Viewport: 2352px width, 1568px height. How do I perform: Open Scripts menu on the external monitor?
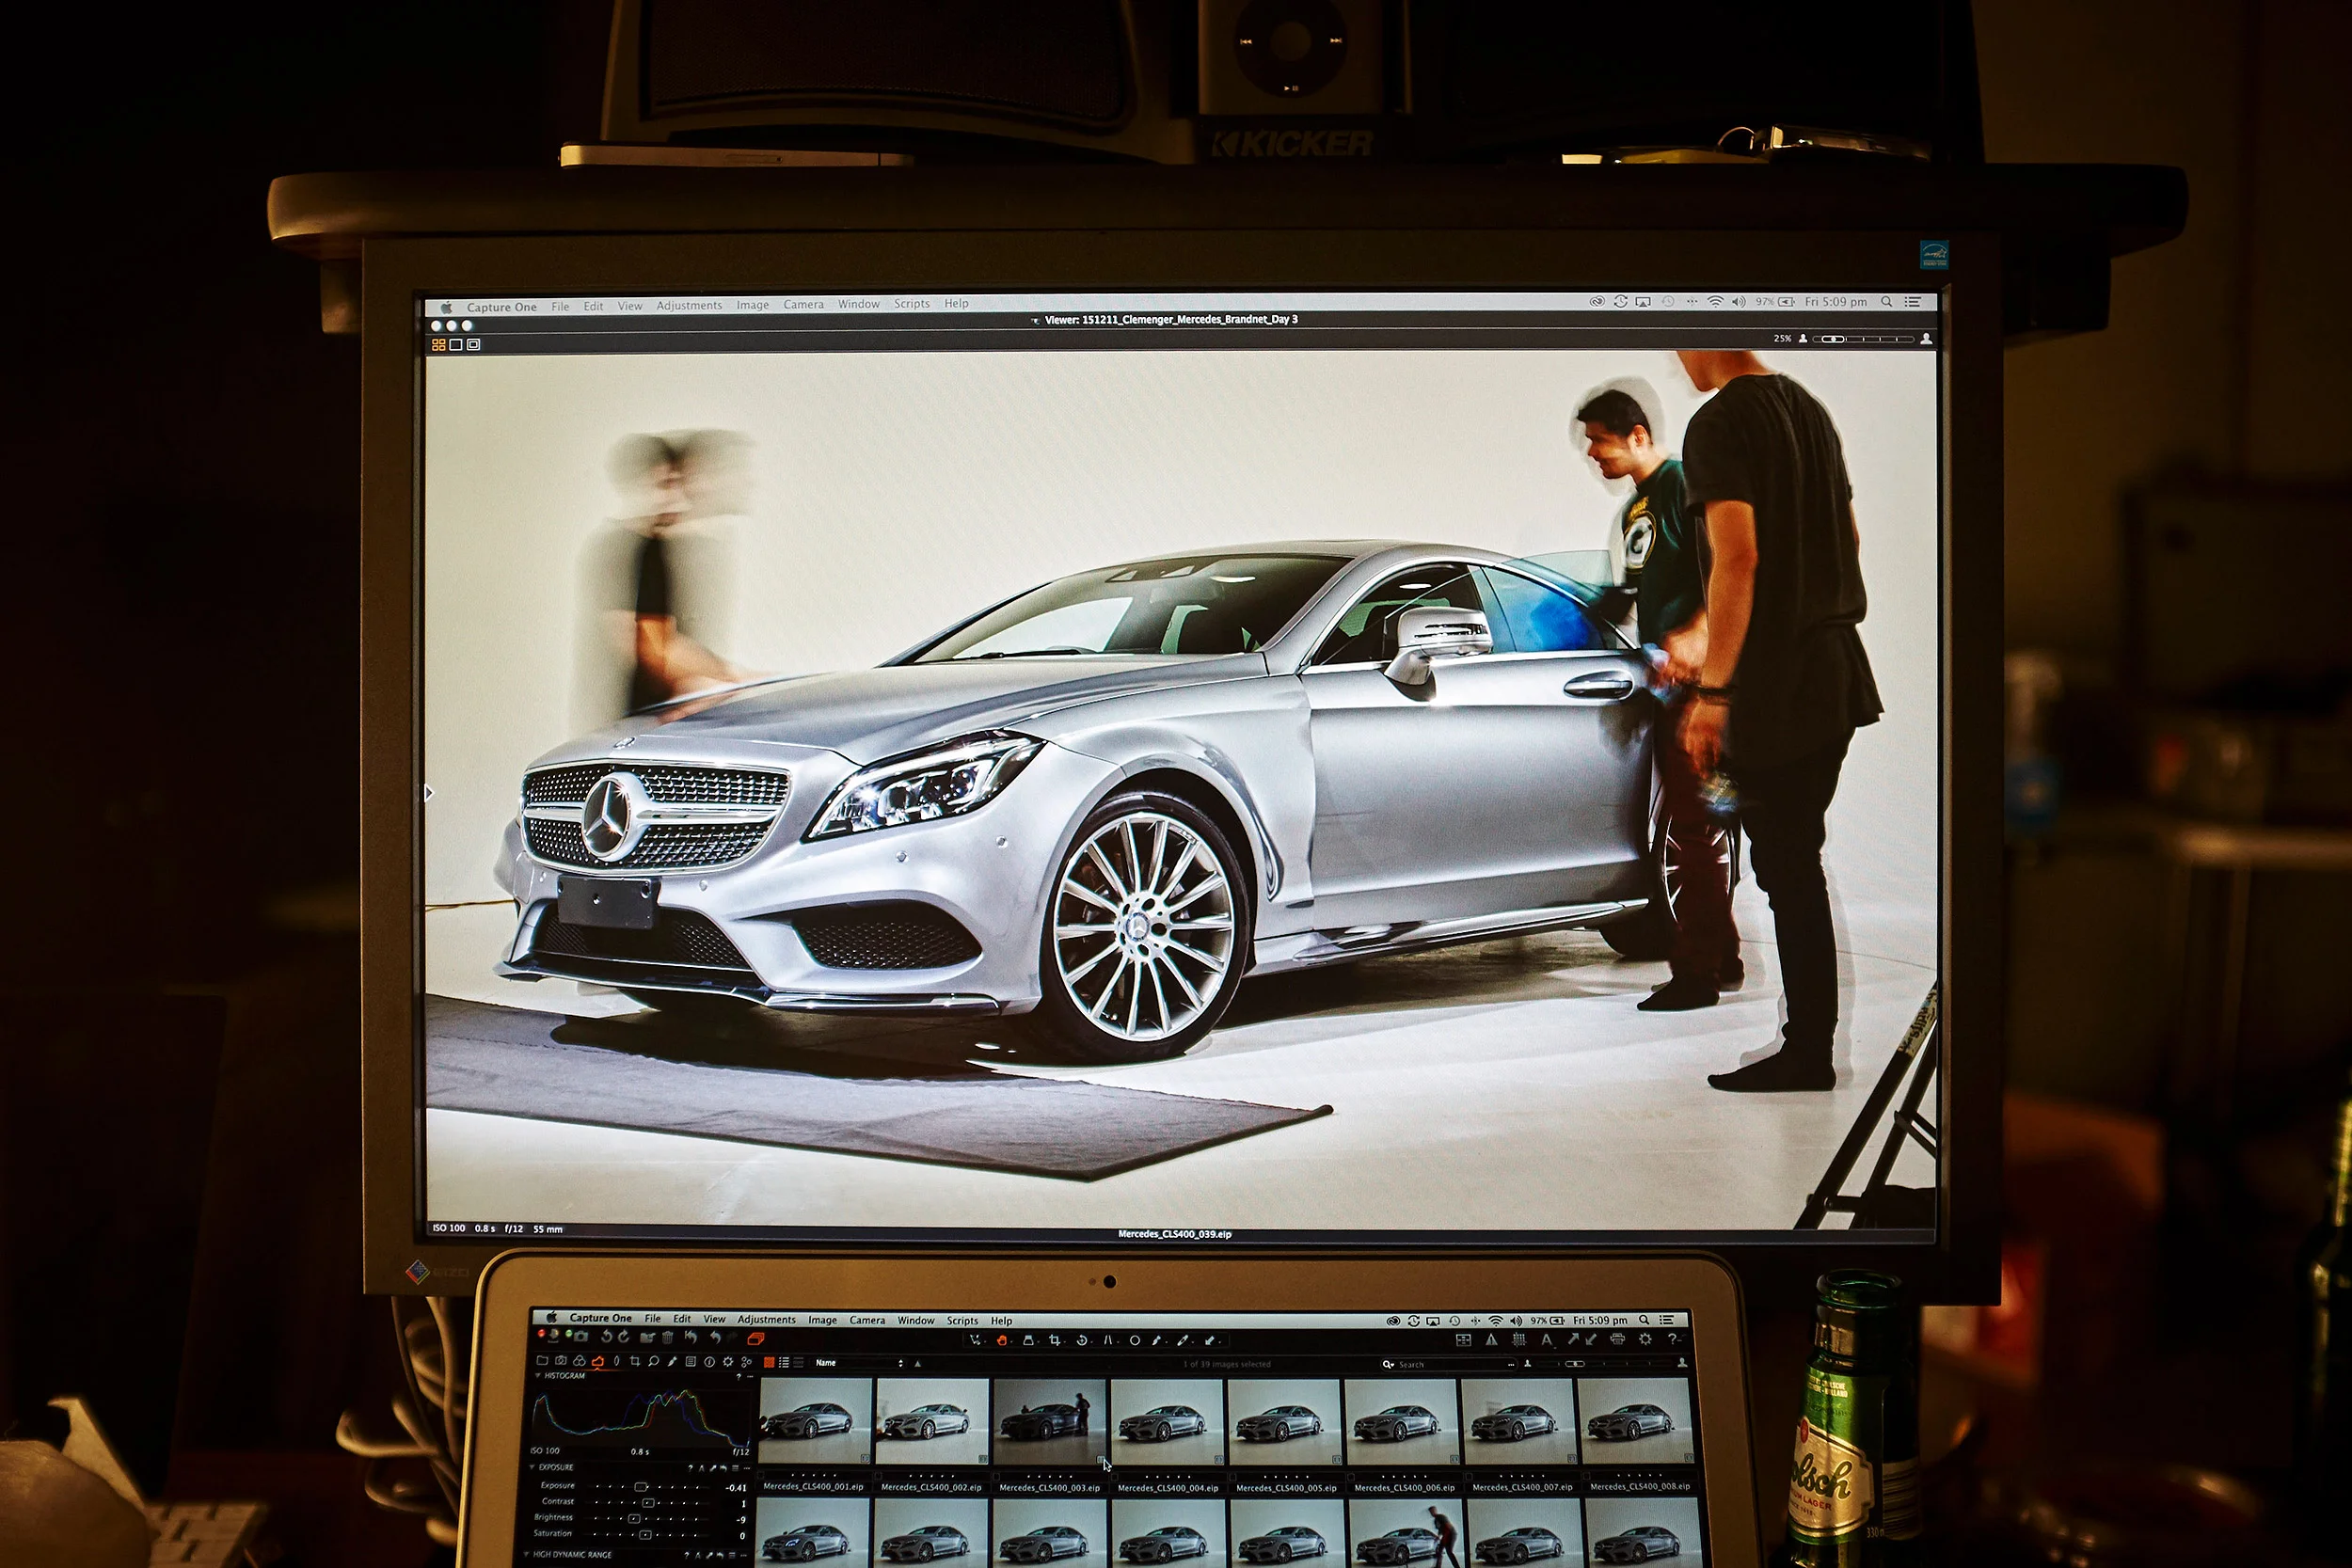tap(911, 303)
